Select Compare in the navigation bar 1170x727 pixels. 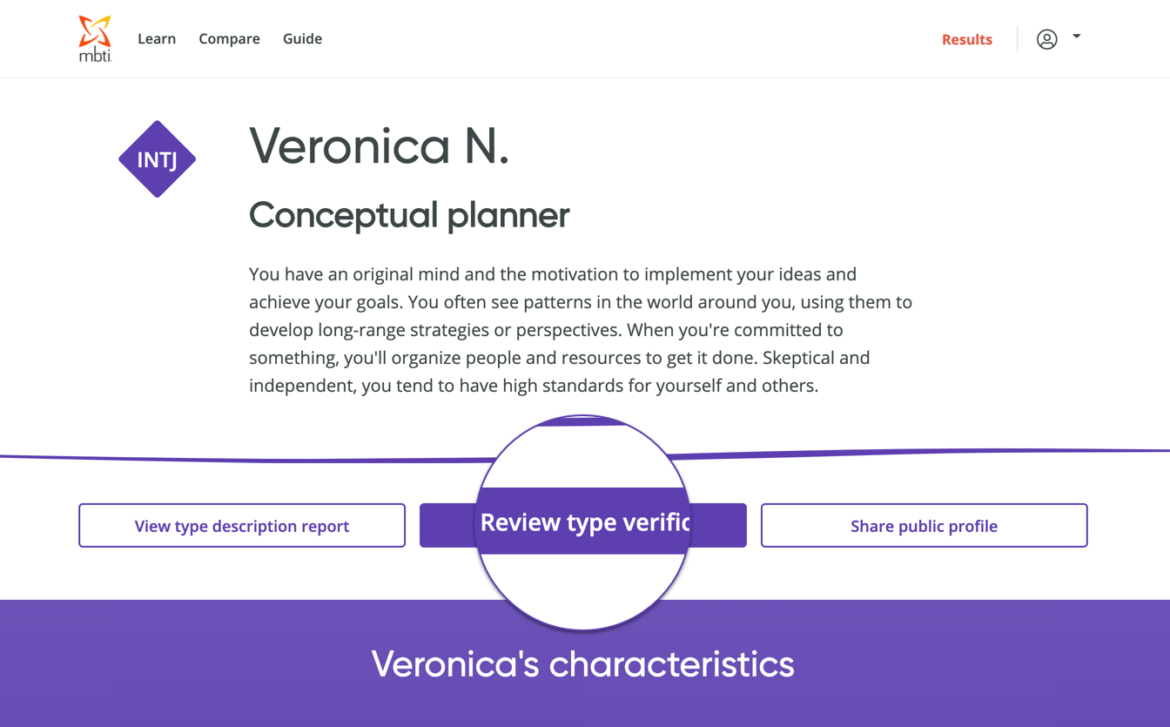(229, 39)
